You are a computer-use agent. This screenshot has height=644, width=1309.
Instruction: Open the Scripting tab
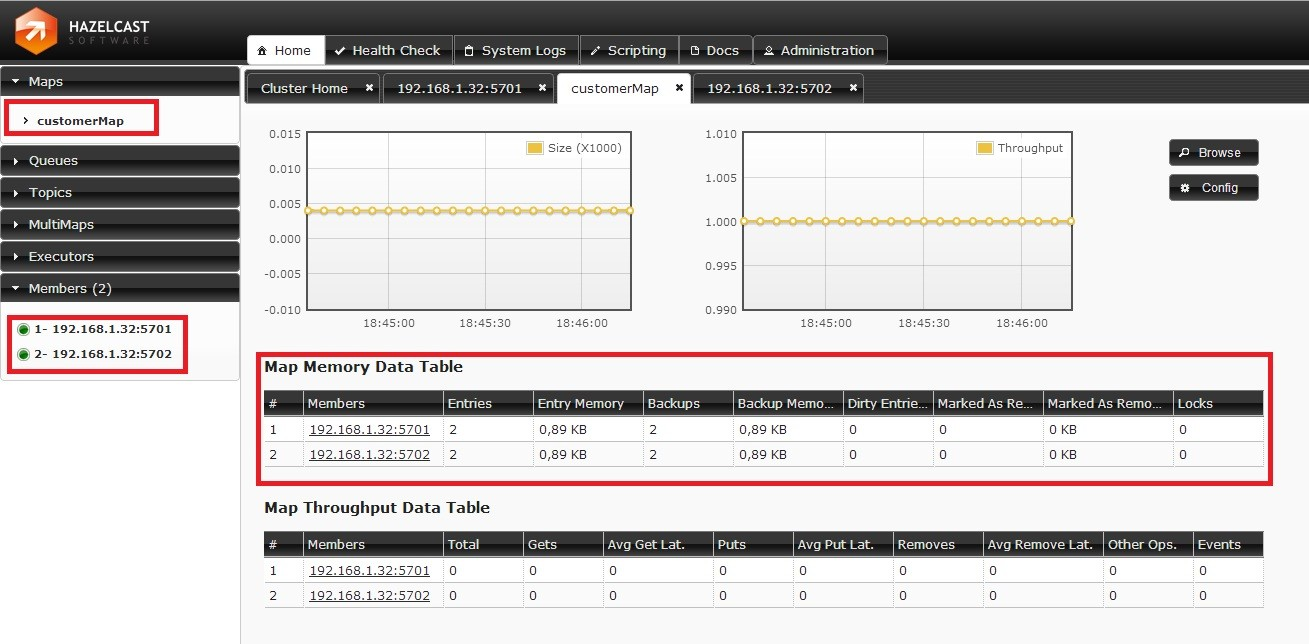coord(628,50)
